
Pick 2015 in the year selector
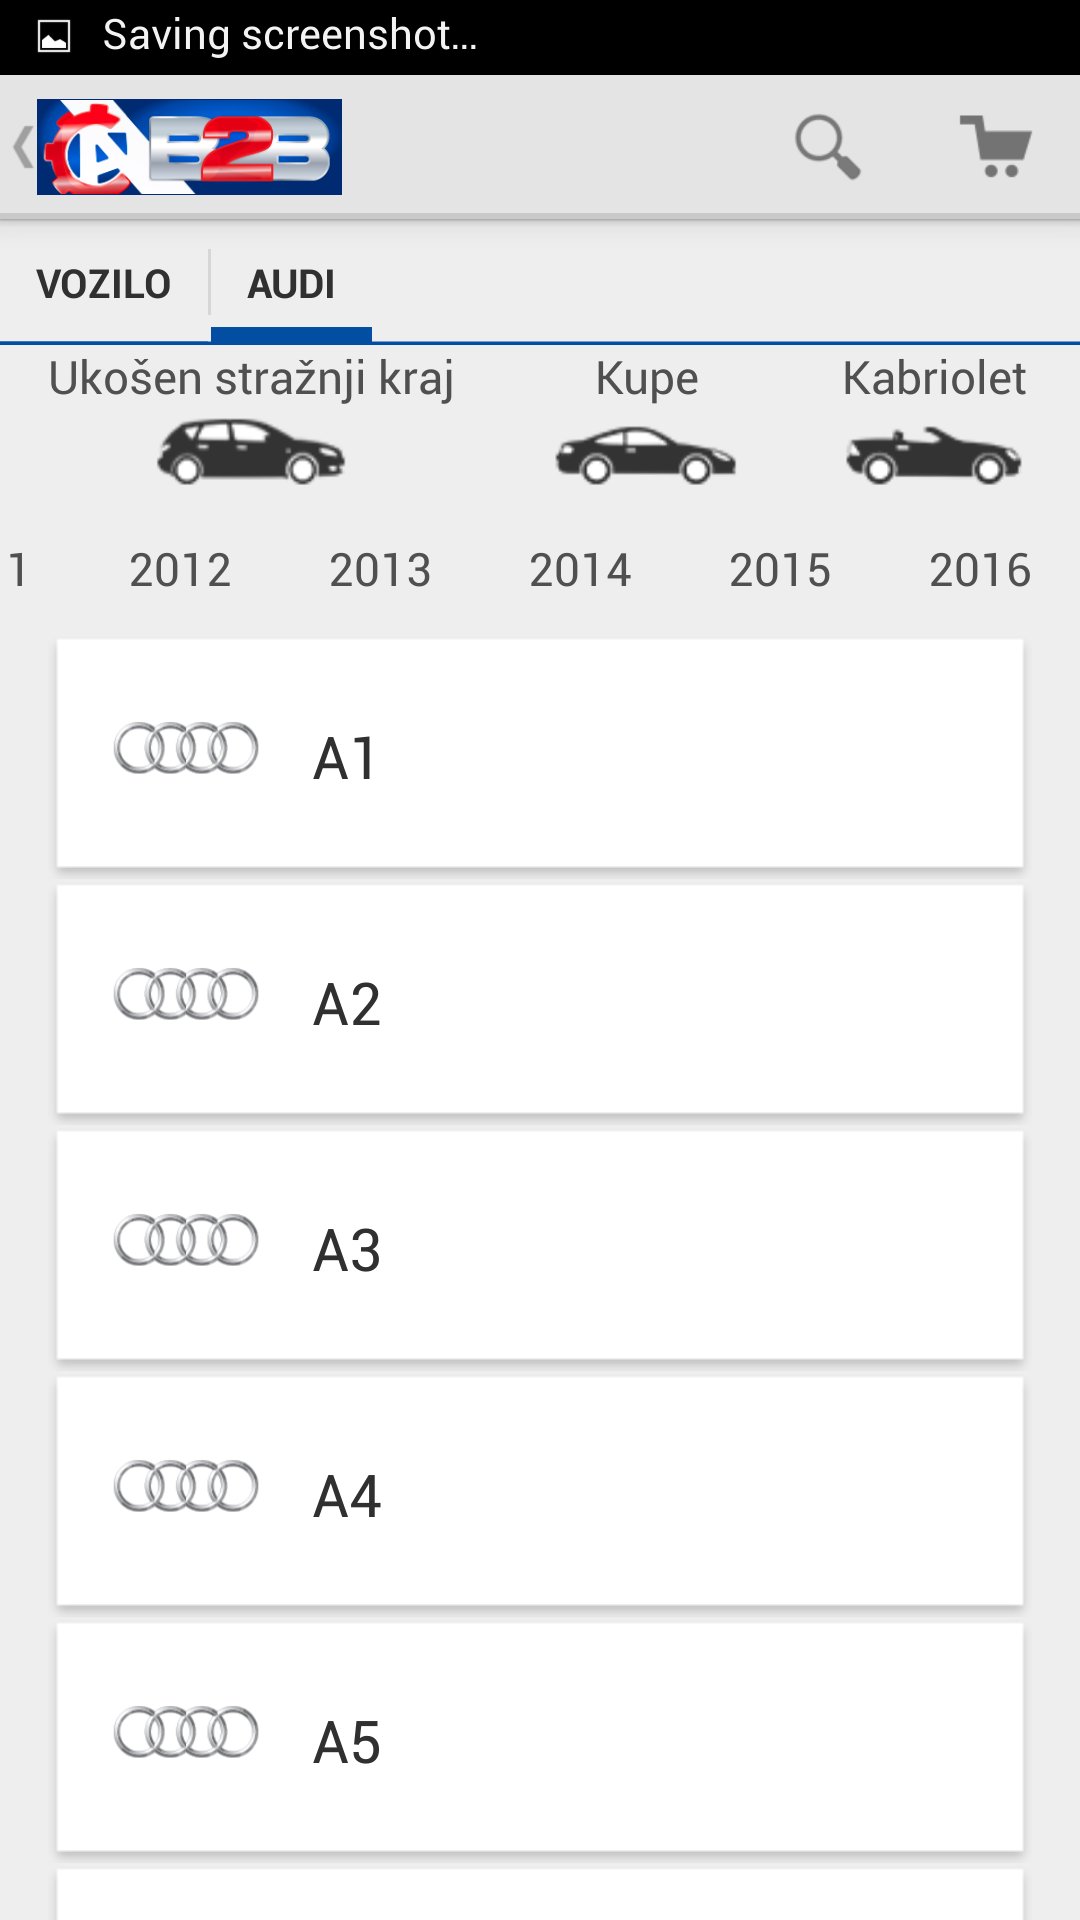pos(780,571)
